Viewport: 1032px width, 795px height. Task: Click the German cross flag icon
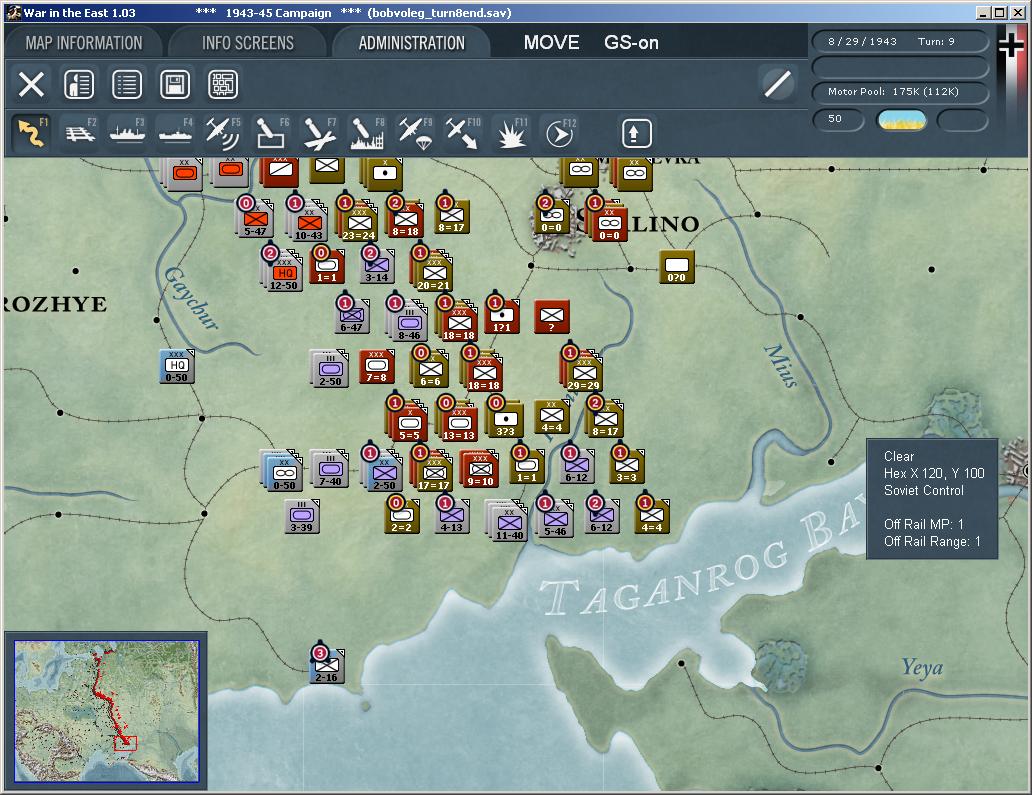tap(1010, 45)
